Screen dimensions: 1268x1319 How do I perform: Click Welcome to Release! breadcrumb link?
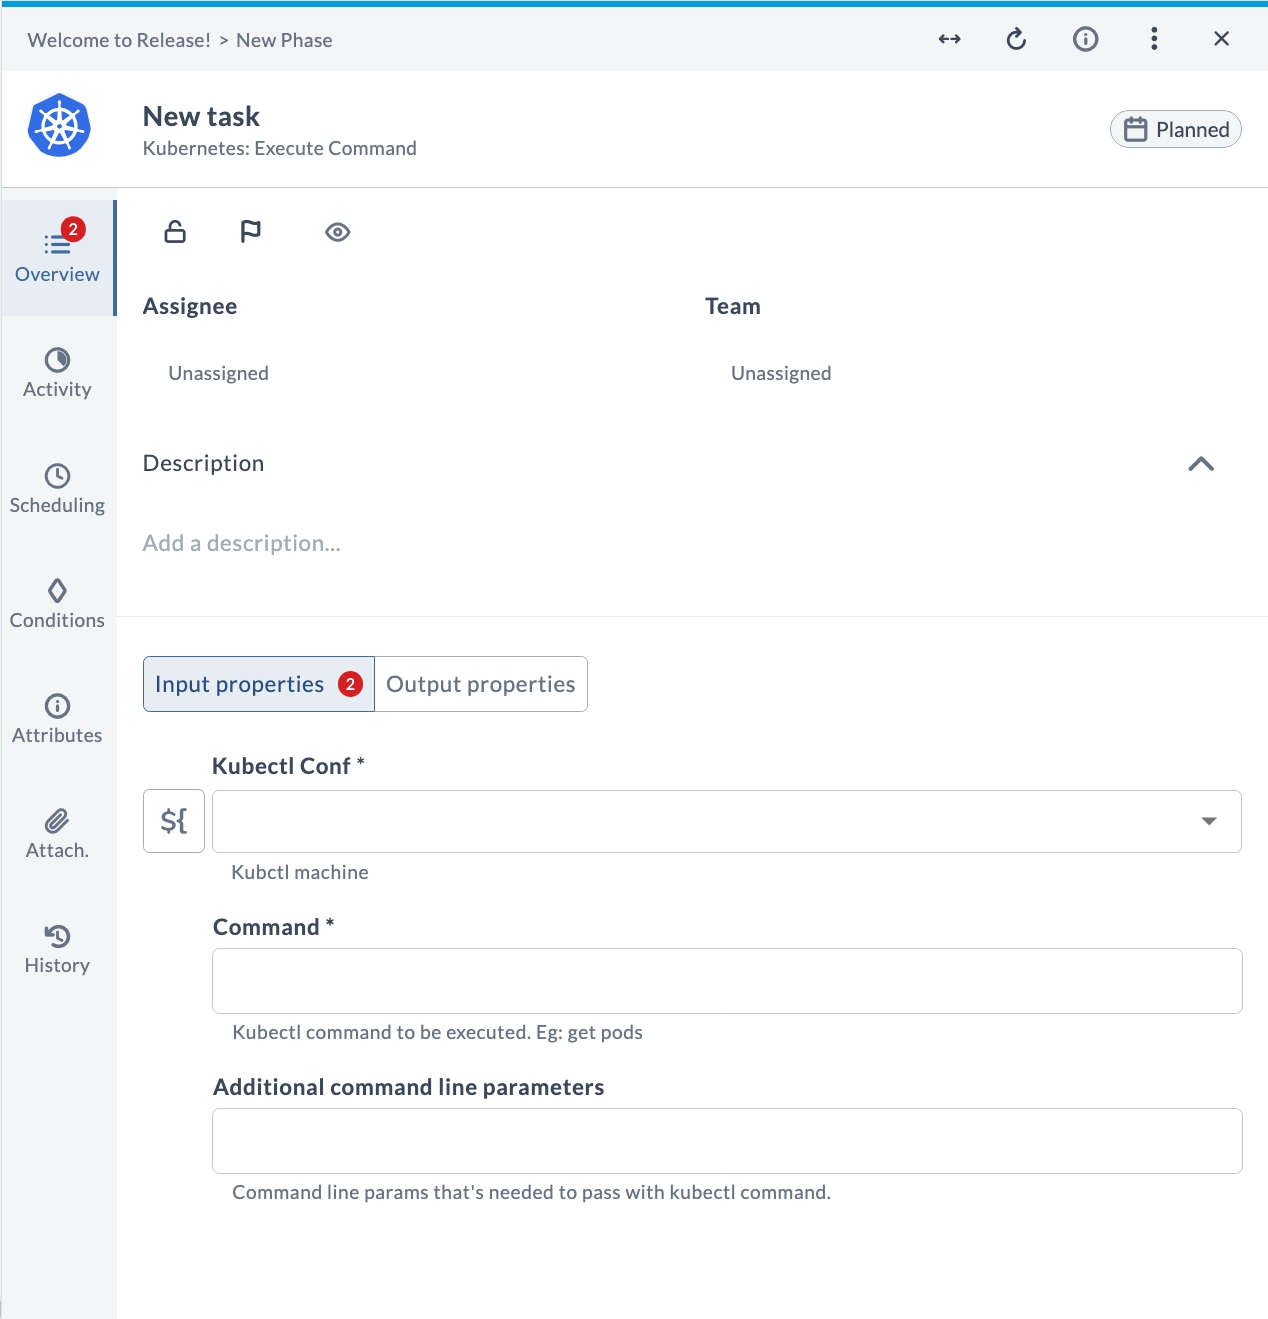[119, 40]
